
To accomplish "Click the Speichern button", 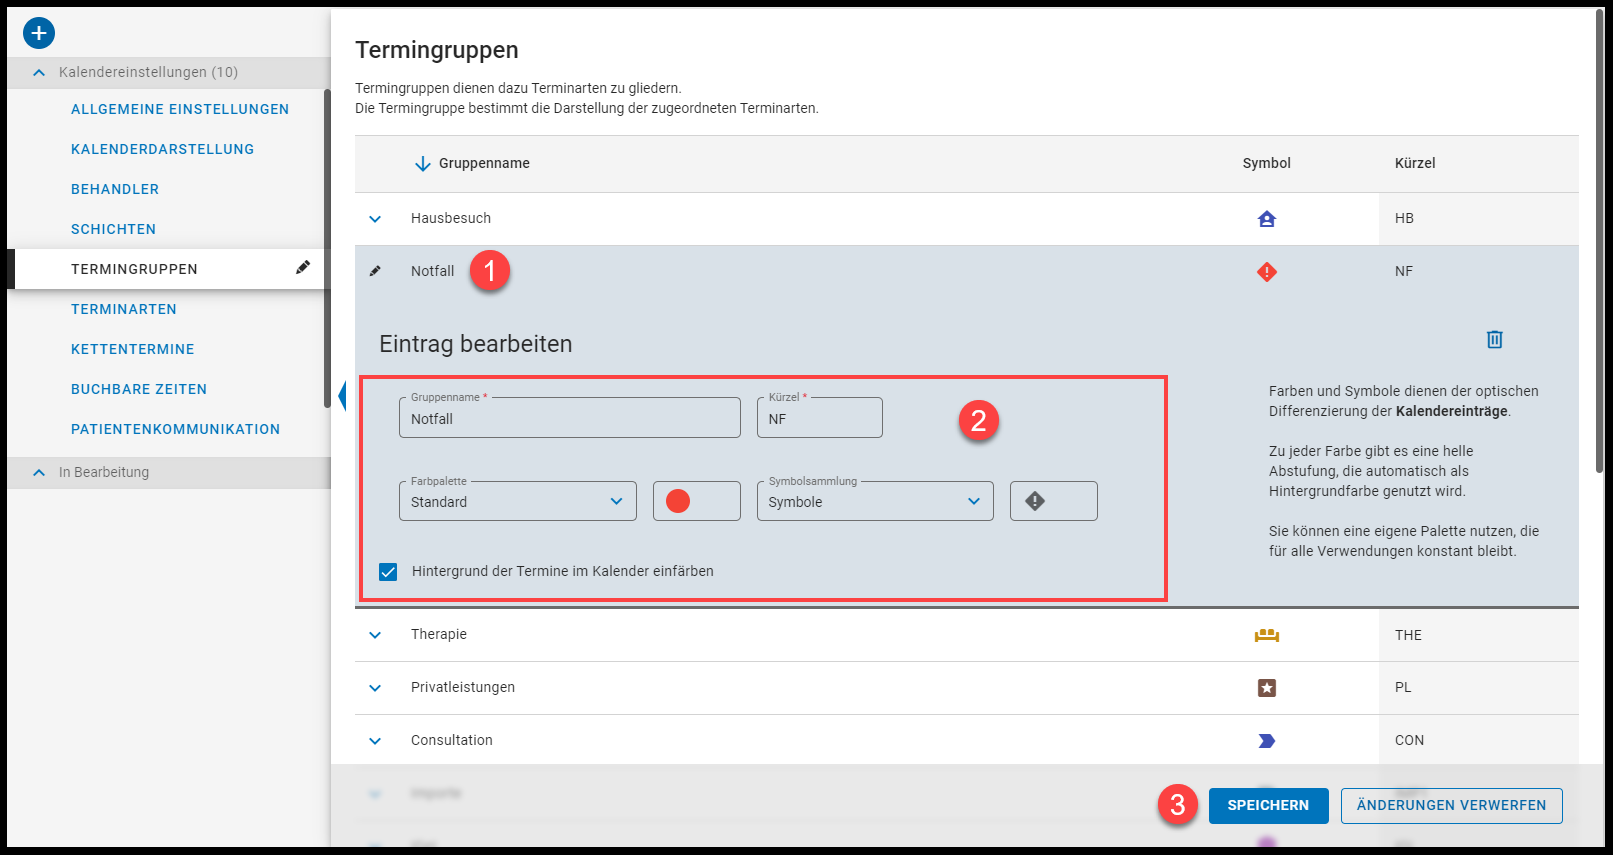I will [1267, 805].
